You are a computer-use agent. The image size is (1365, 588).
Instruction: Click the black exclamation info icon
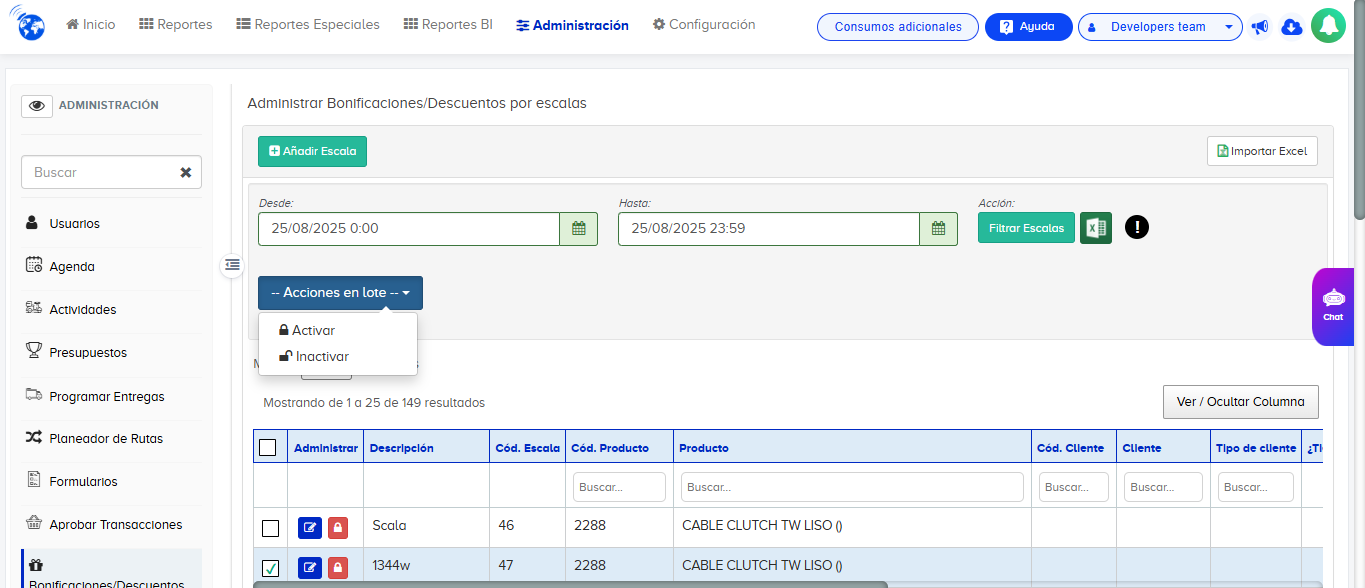tap(1137, 227)
